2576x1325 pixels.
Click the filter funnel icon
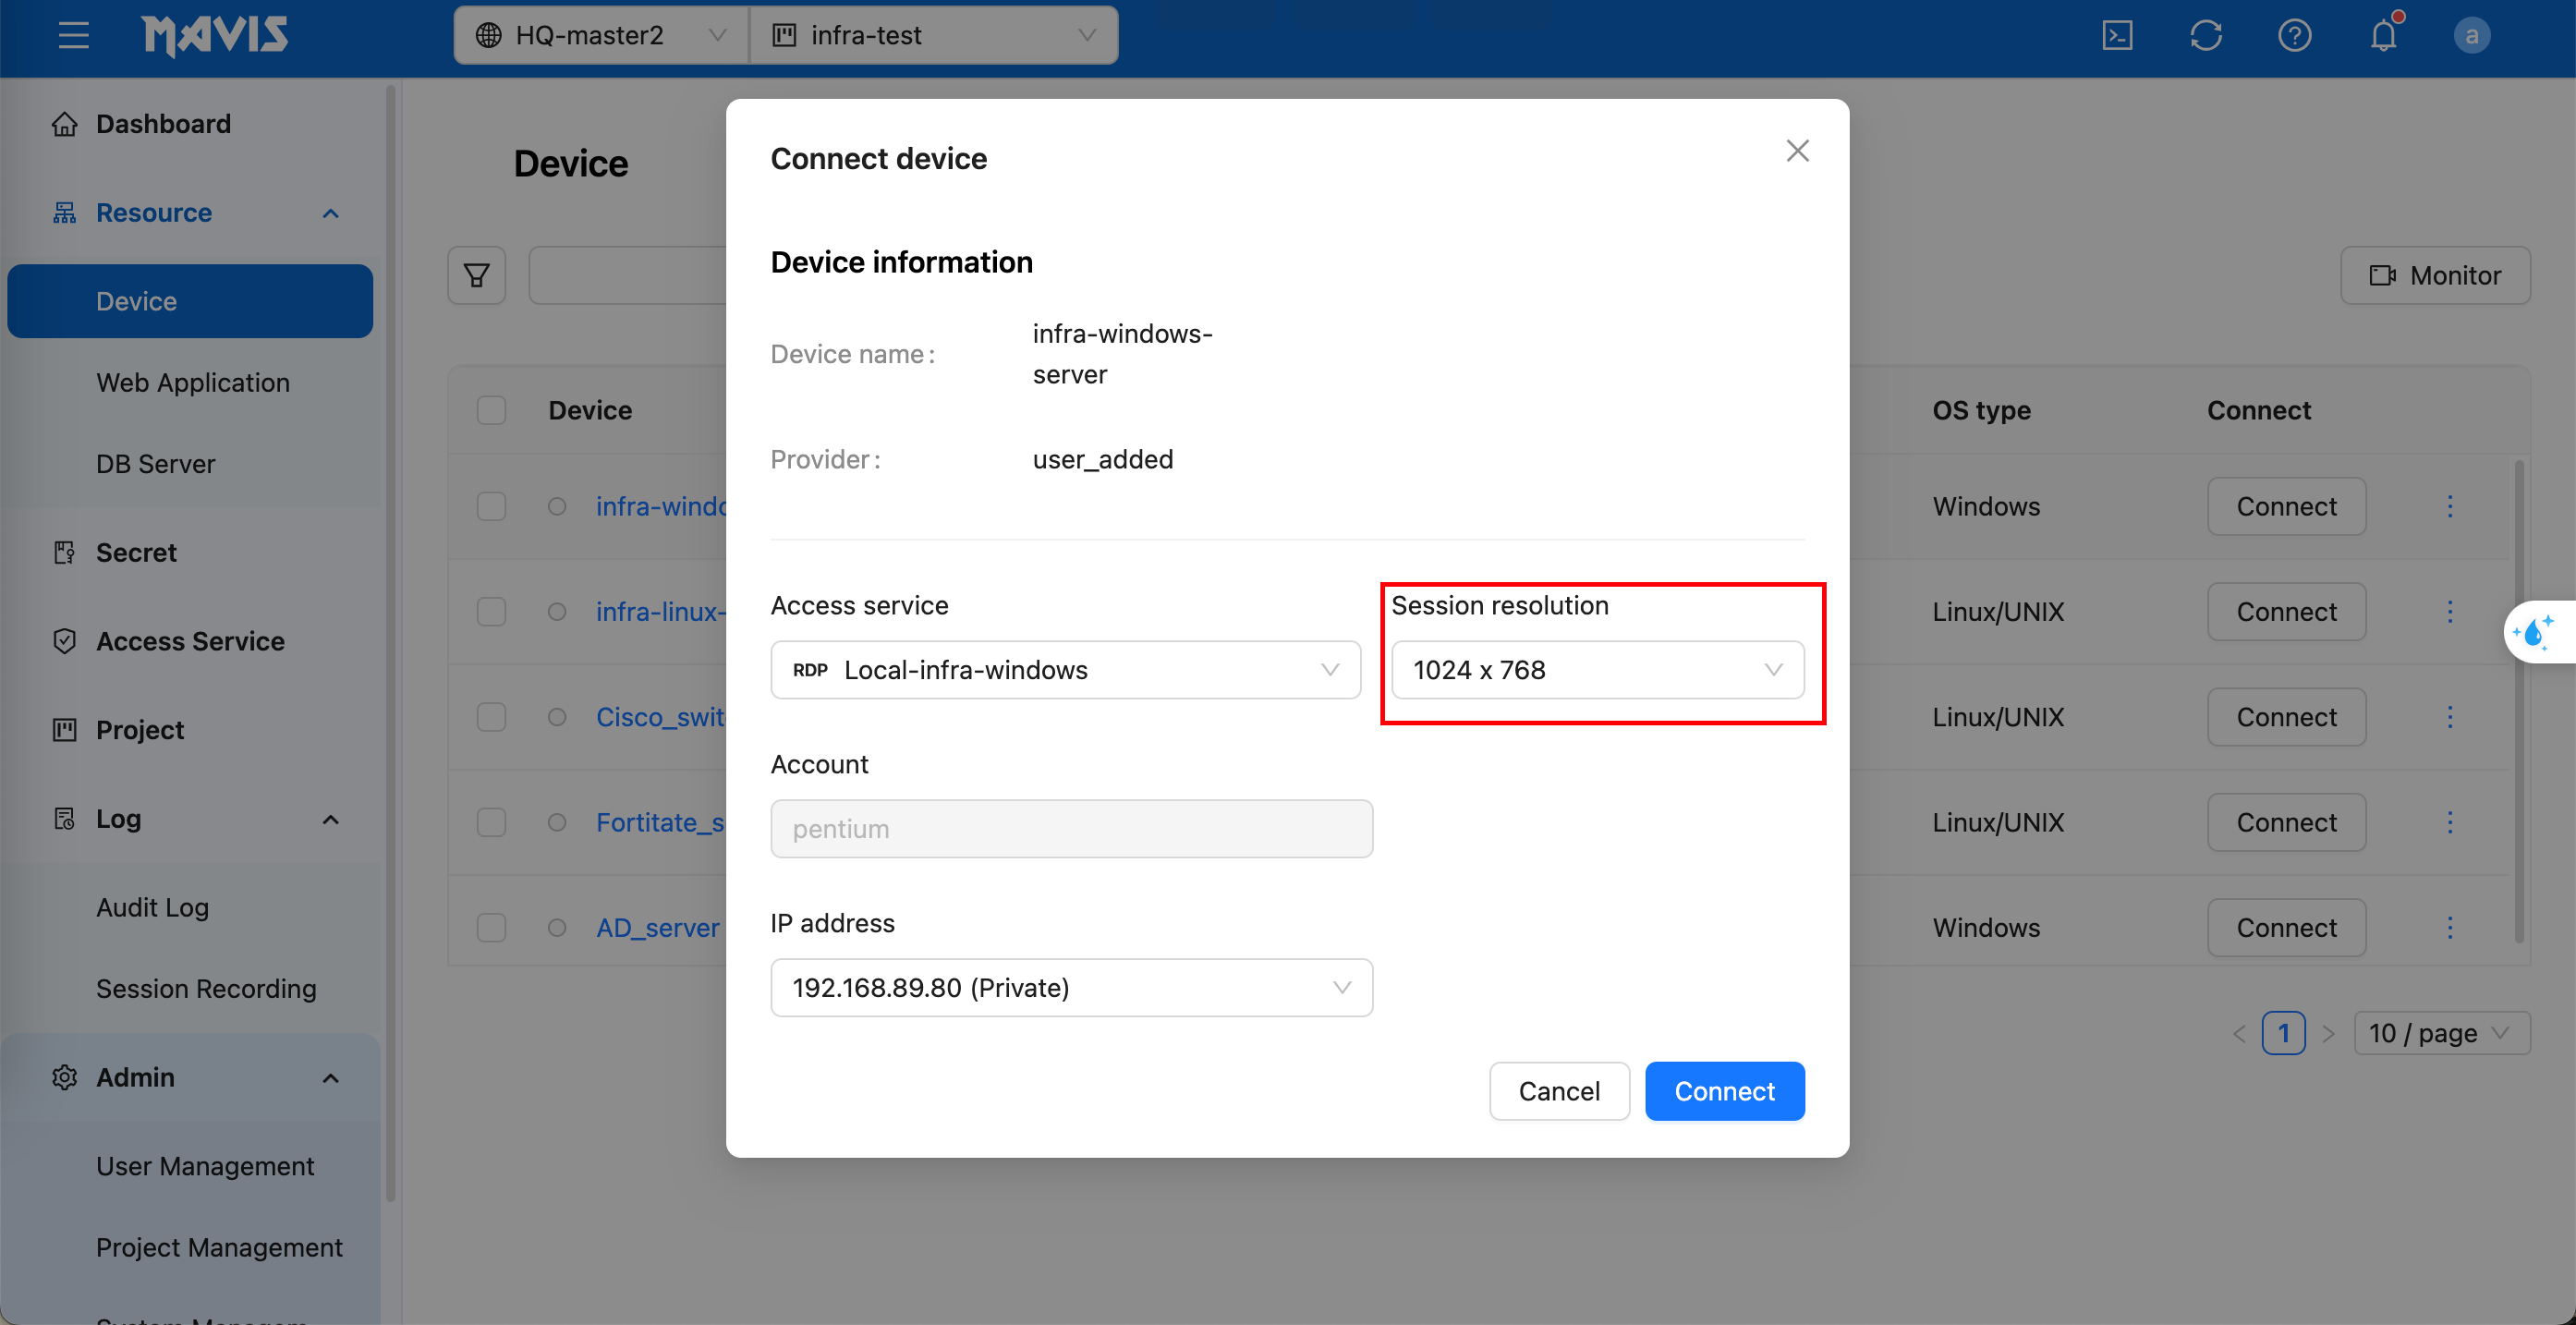coord(477,275)
